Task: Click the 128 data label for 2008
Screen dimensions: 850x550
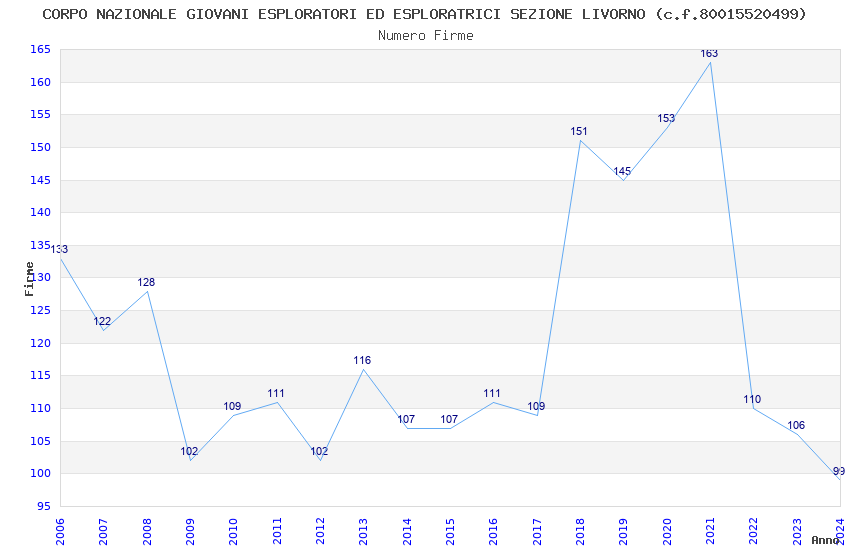Action: tap(146, 282)
